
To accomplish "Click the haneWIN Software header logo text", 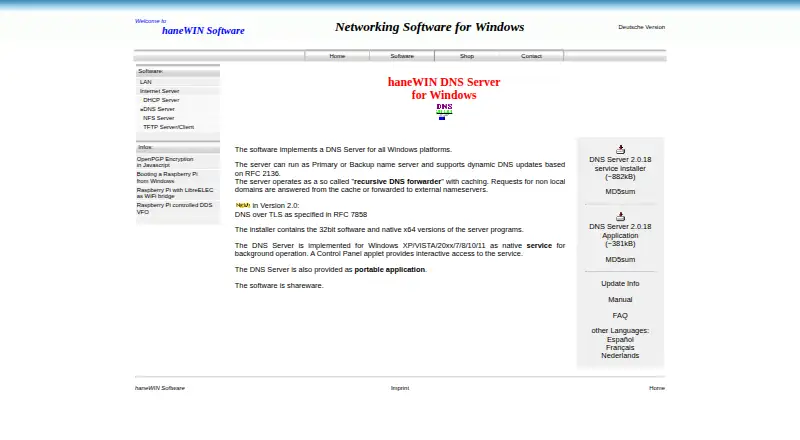I will point(203,31).
